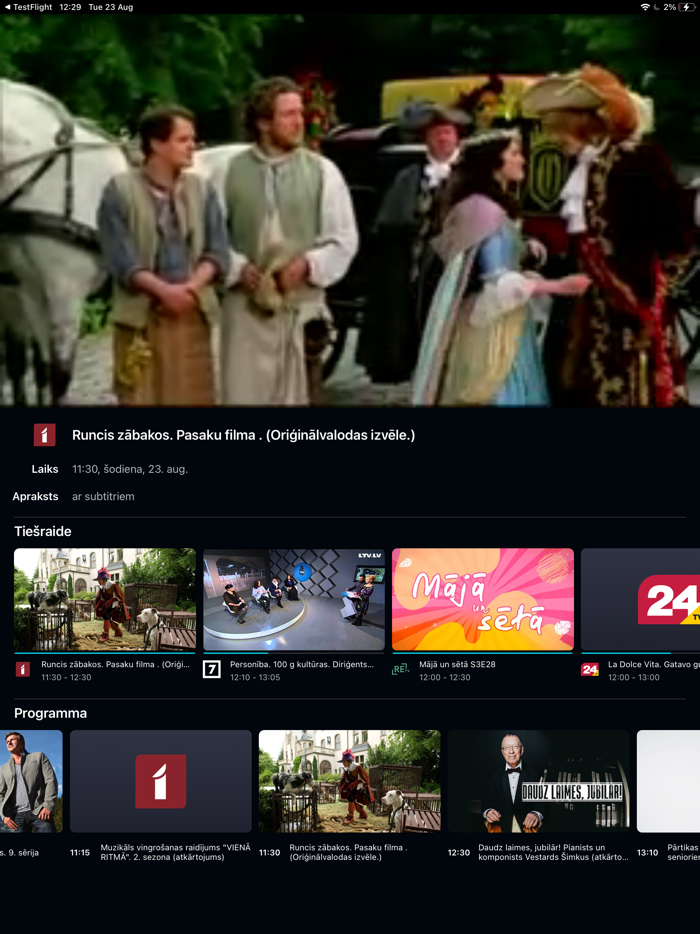The width and height of the screenshot is (700, 934).
Task: Tap LTV7 channel logo under Personība card
Action: [x=211, y=670]
